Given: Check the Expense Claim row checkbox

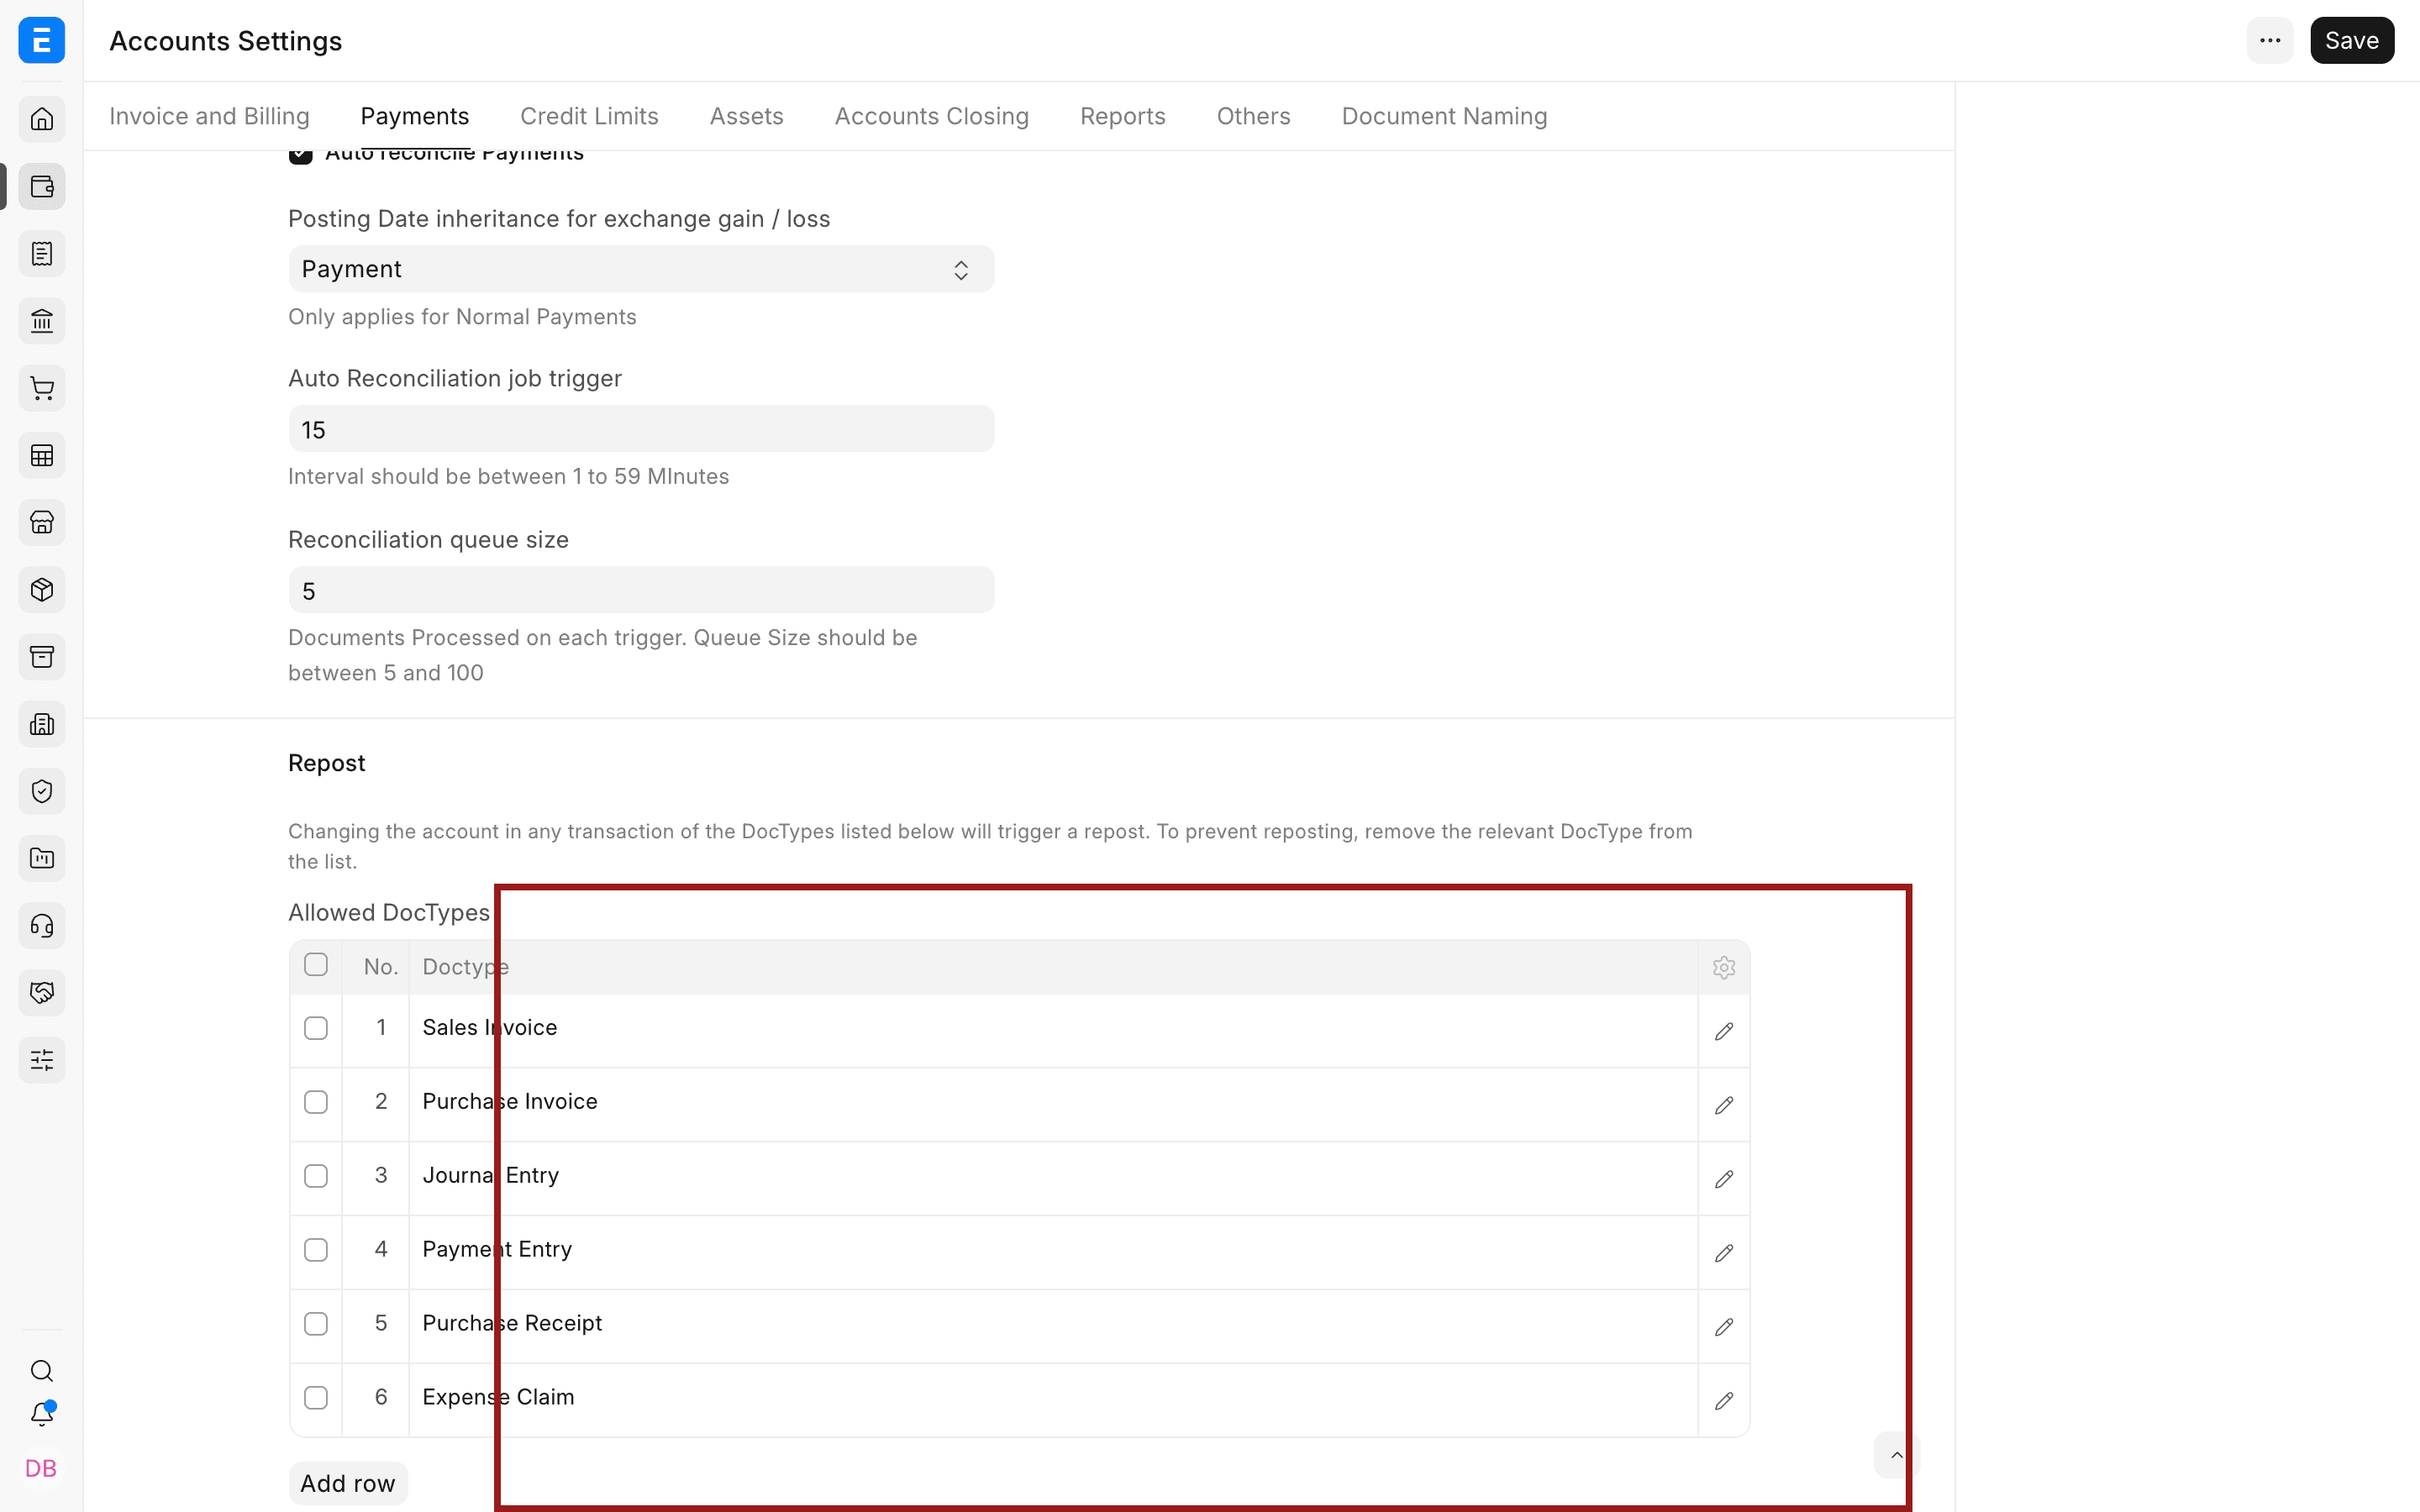Looking at the screenshot, I should (316, 1398).
